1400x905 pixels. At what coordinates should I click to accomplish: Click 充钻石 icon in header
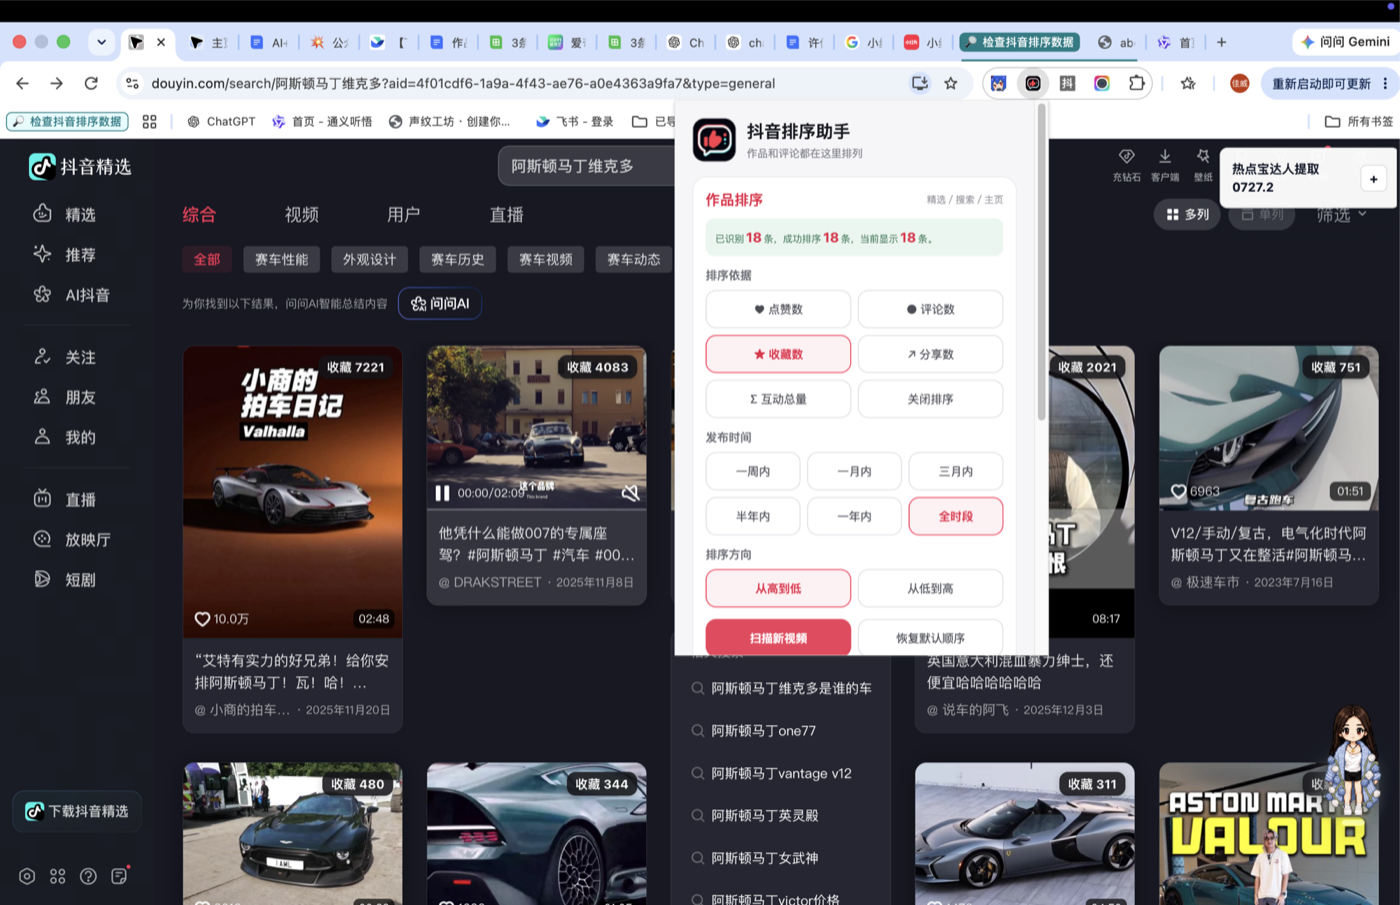tap(1126, 164)
